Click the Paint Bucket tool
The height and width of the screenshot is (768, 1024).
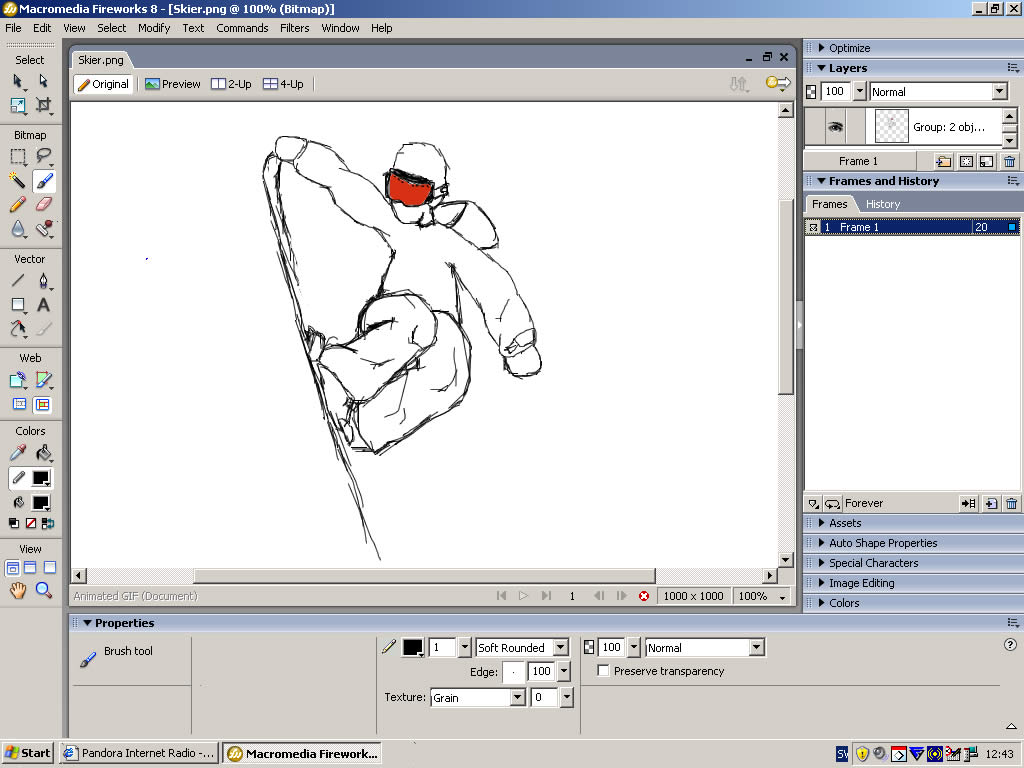point(44,454)
